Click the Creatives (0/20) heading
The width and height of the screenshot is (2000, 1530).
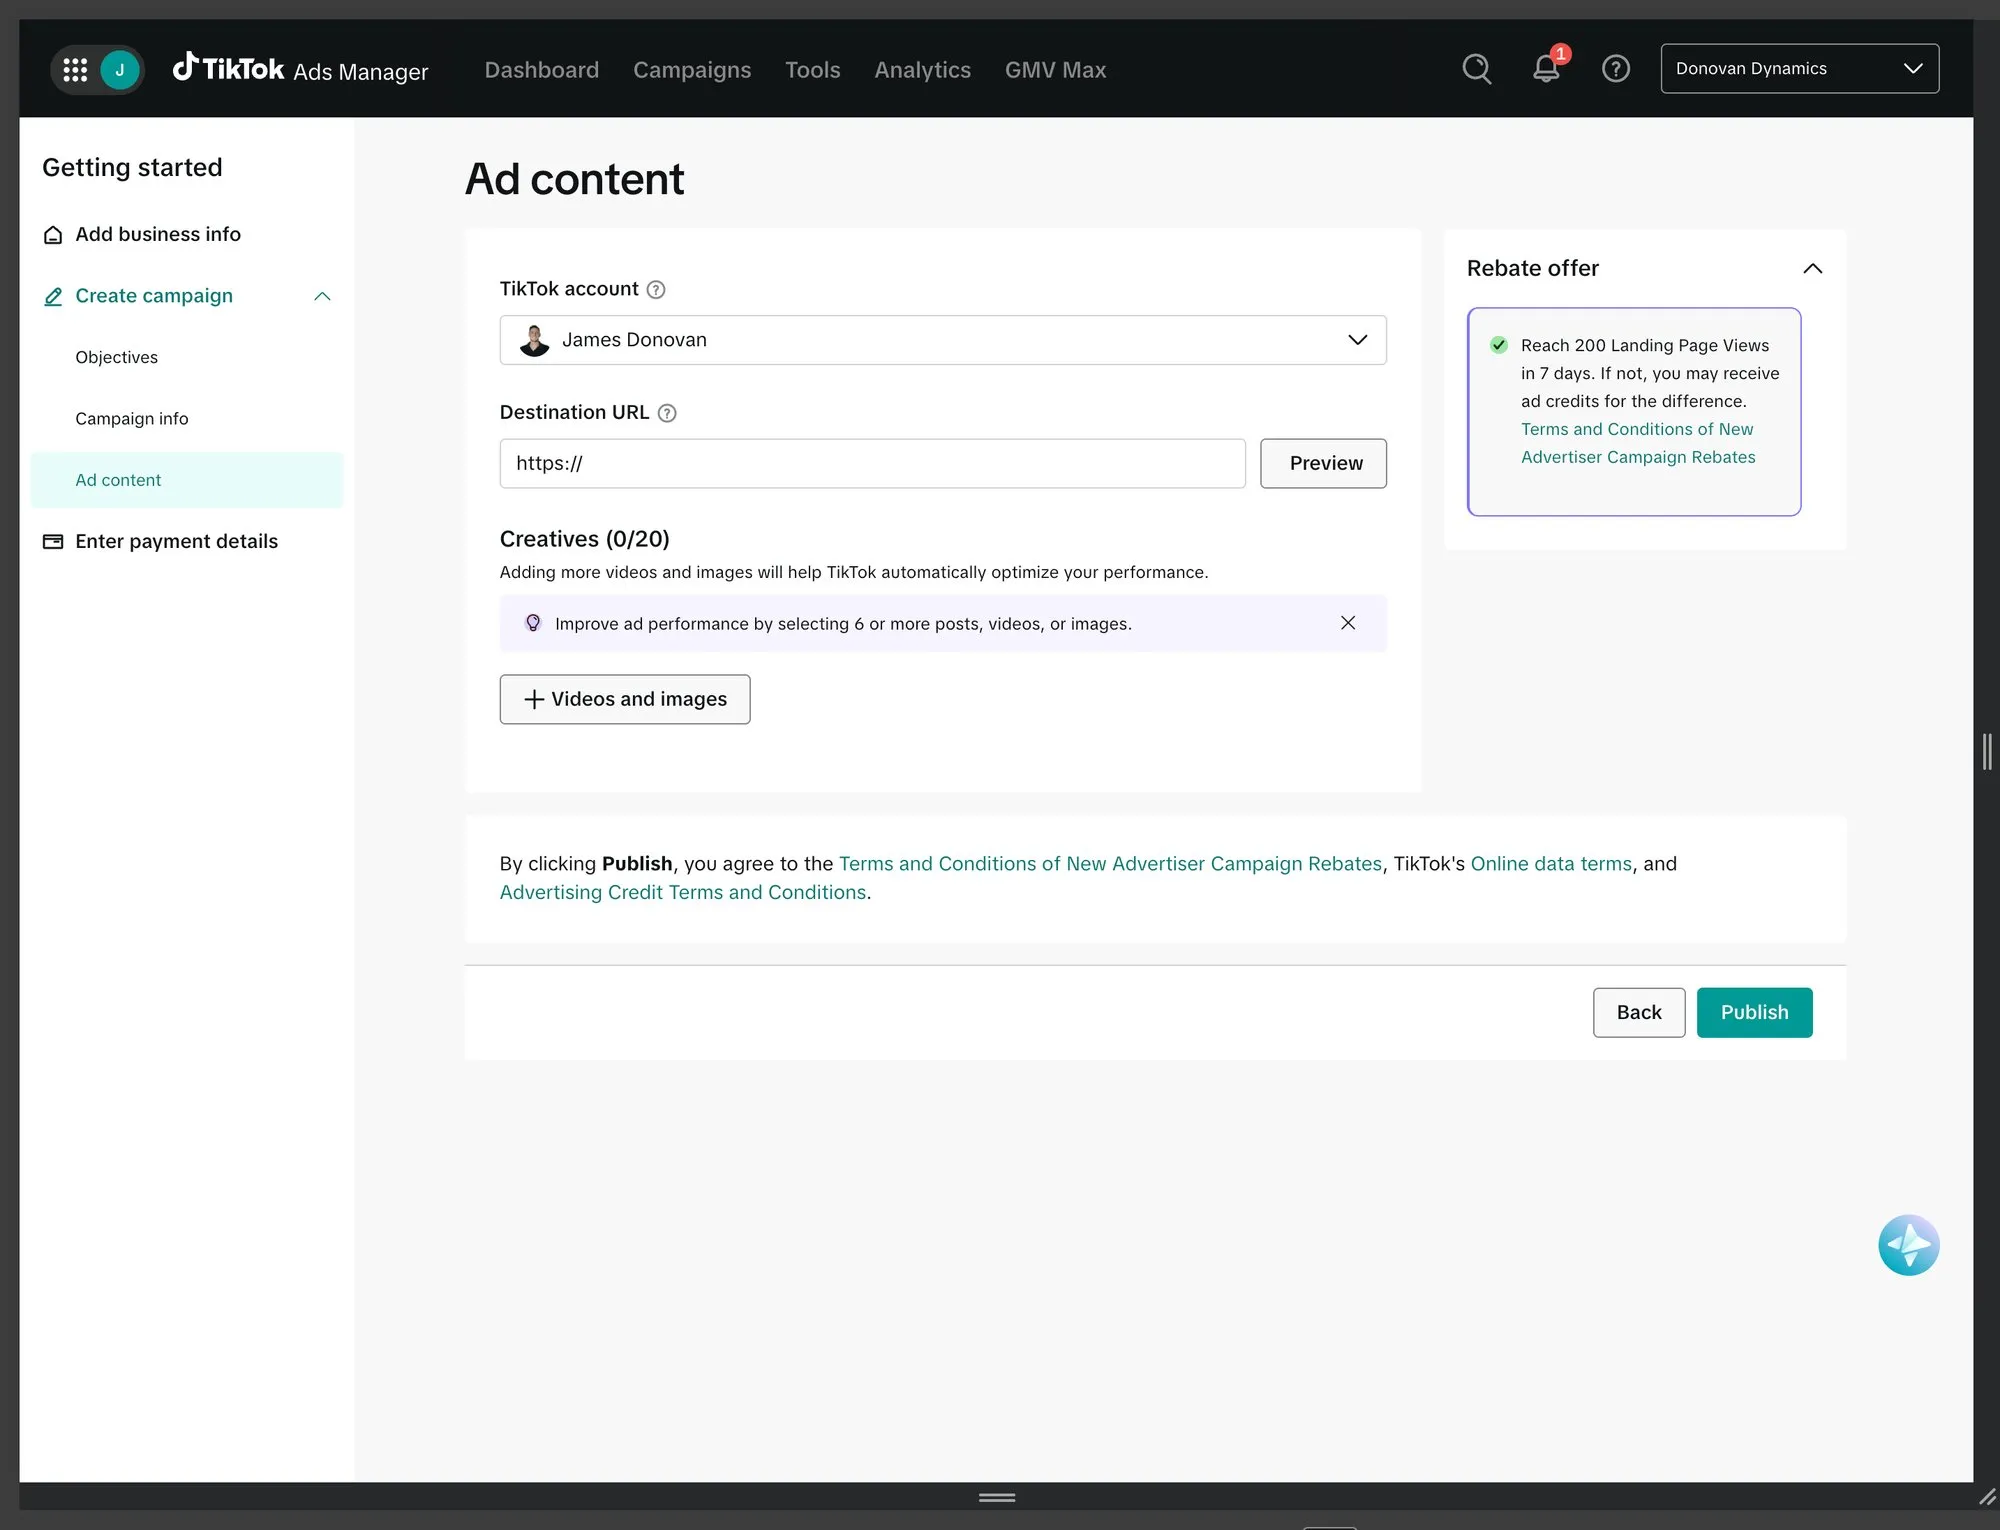click(x=585, y=539)
